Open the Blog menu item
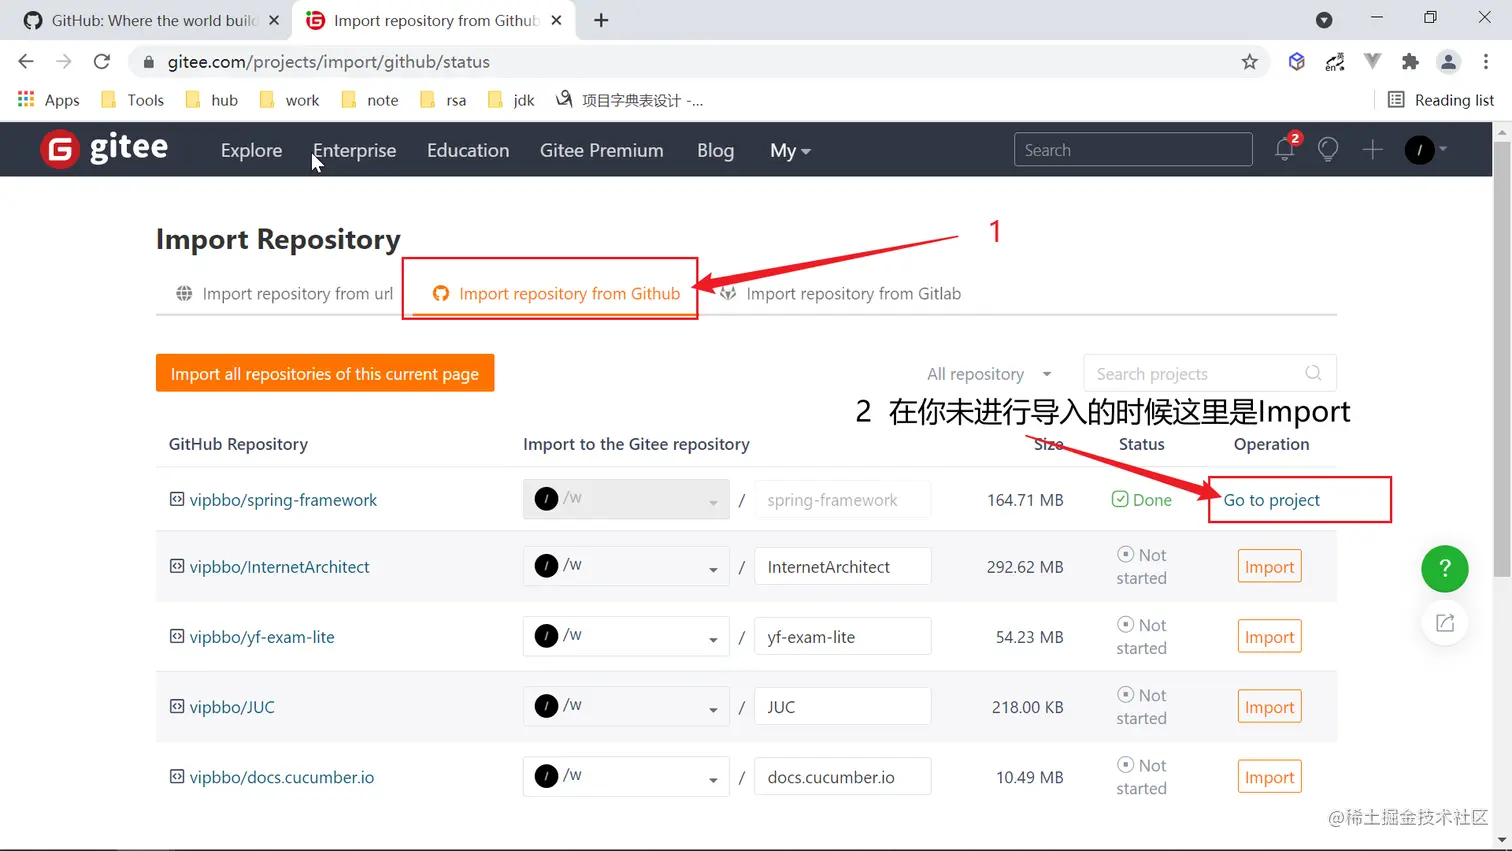Image resolution: width=1512 pixels, height=851 pixels. tap(715, 150)
